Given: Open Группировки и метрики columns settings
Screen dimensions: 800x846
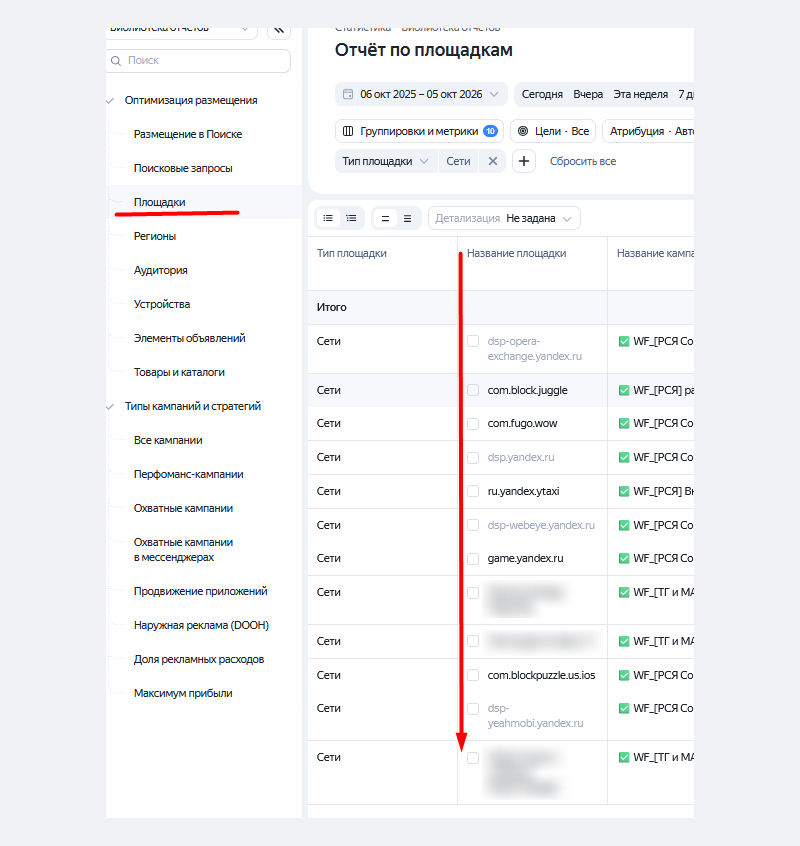Looking at the screenshot, I should click(x=419, y=131).
